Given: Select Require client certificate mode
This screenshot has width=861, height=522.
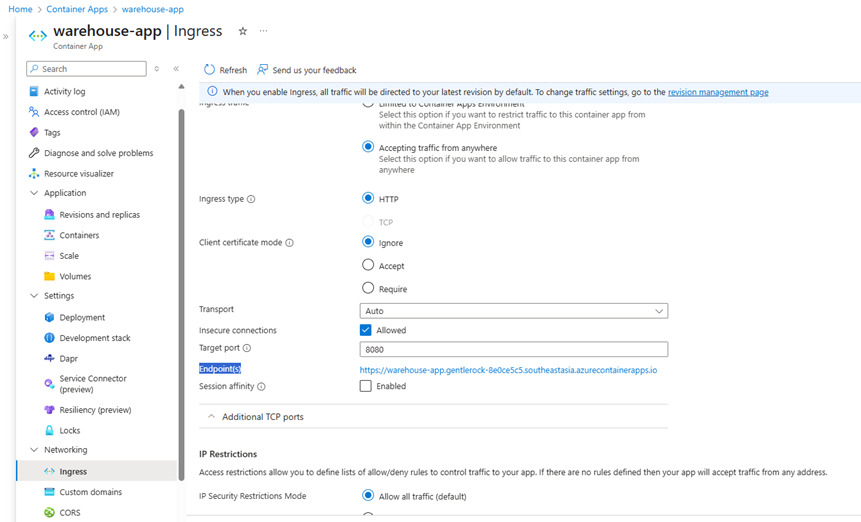Looking at the screenshot, I should click(368, 288).
